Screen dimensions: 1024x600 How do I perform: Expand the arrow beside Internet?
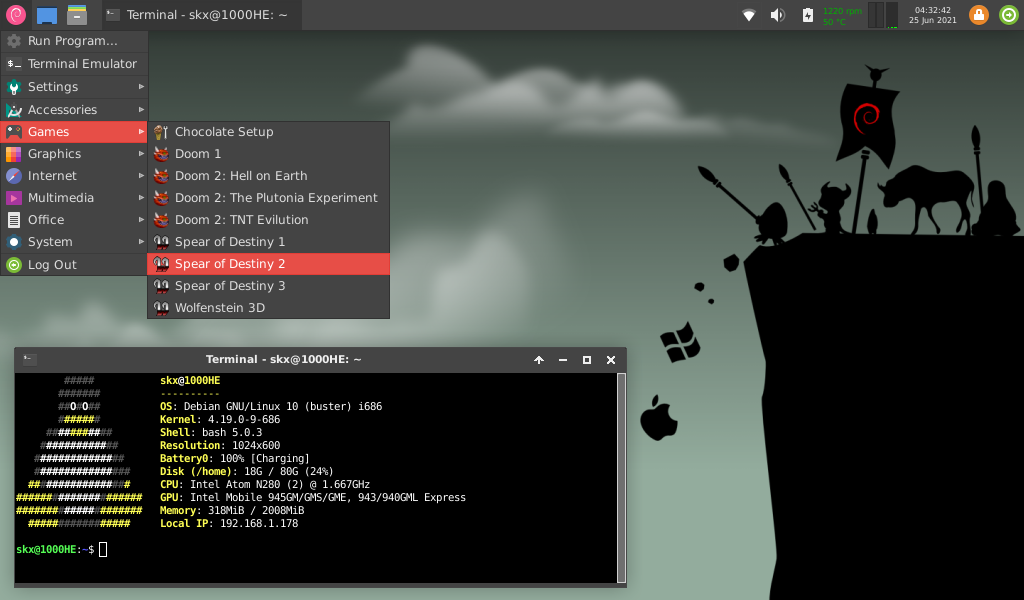(x=141, y=176)
